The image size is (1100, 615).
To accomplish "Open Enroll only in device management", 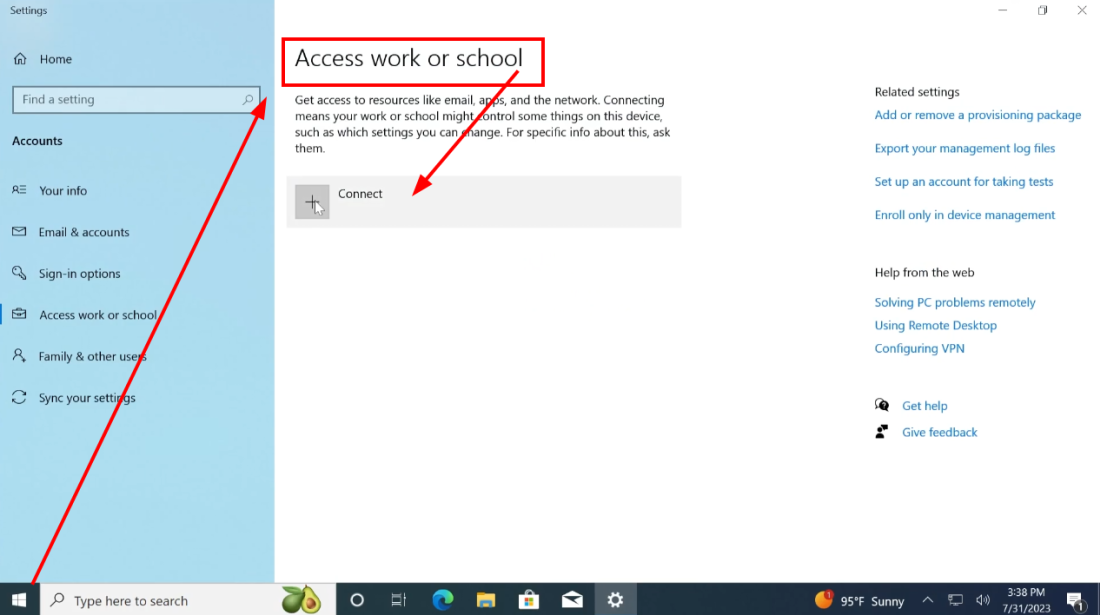I will pos(964,215).
